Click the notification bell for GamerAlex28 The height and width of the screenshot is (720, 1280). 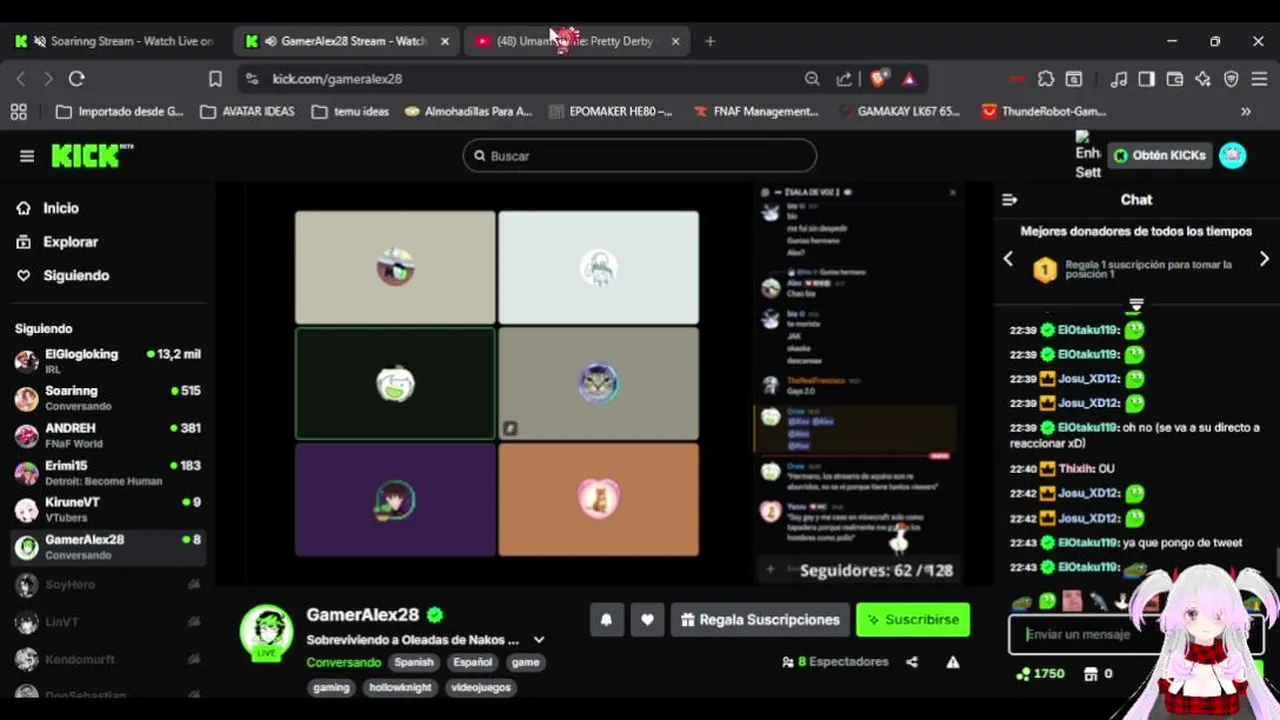tap(606, 620)
